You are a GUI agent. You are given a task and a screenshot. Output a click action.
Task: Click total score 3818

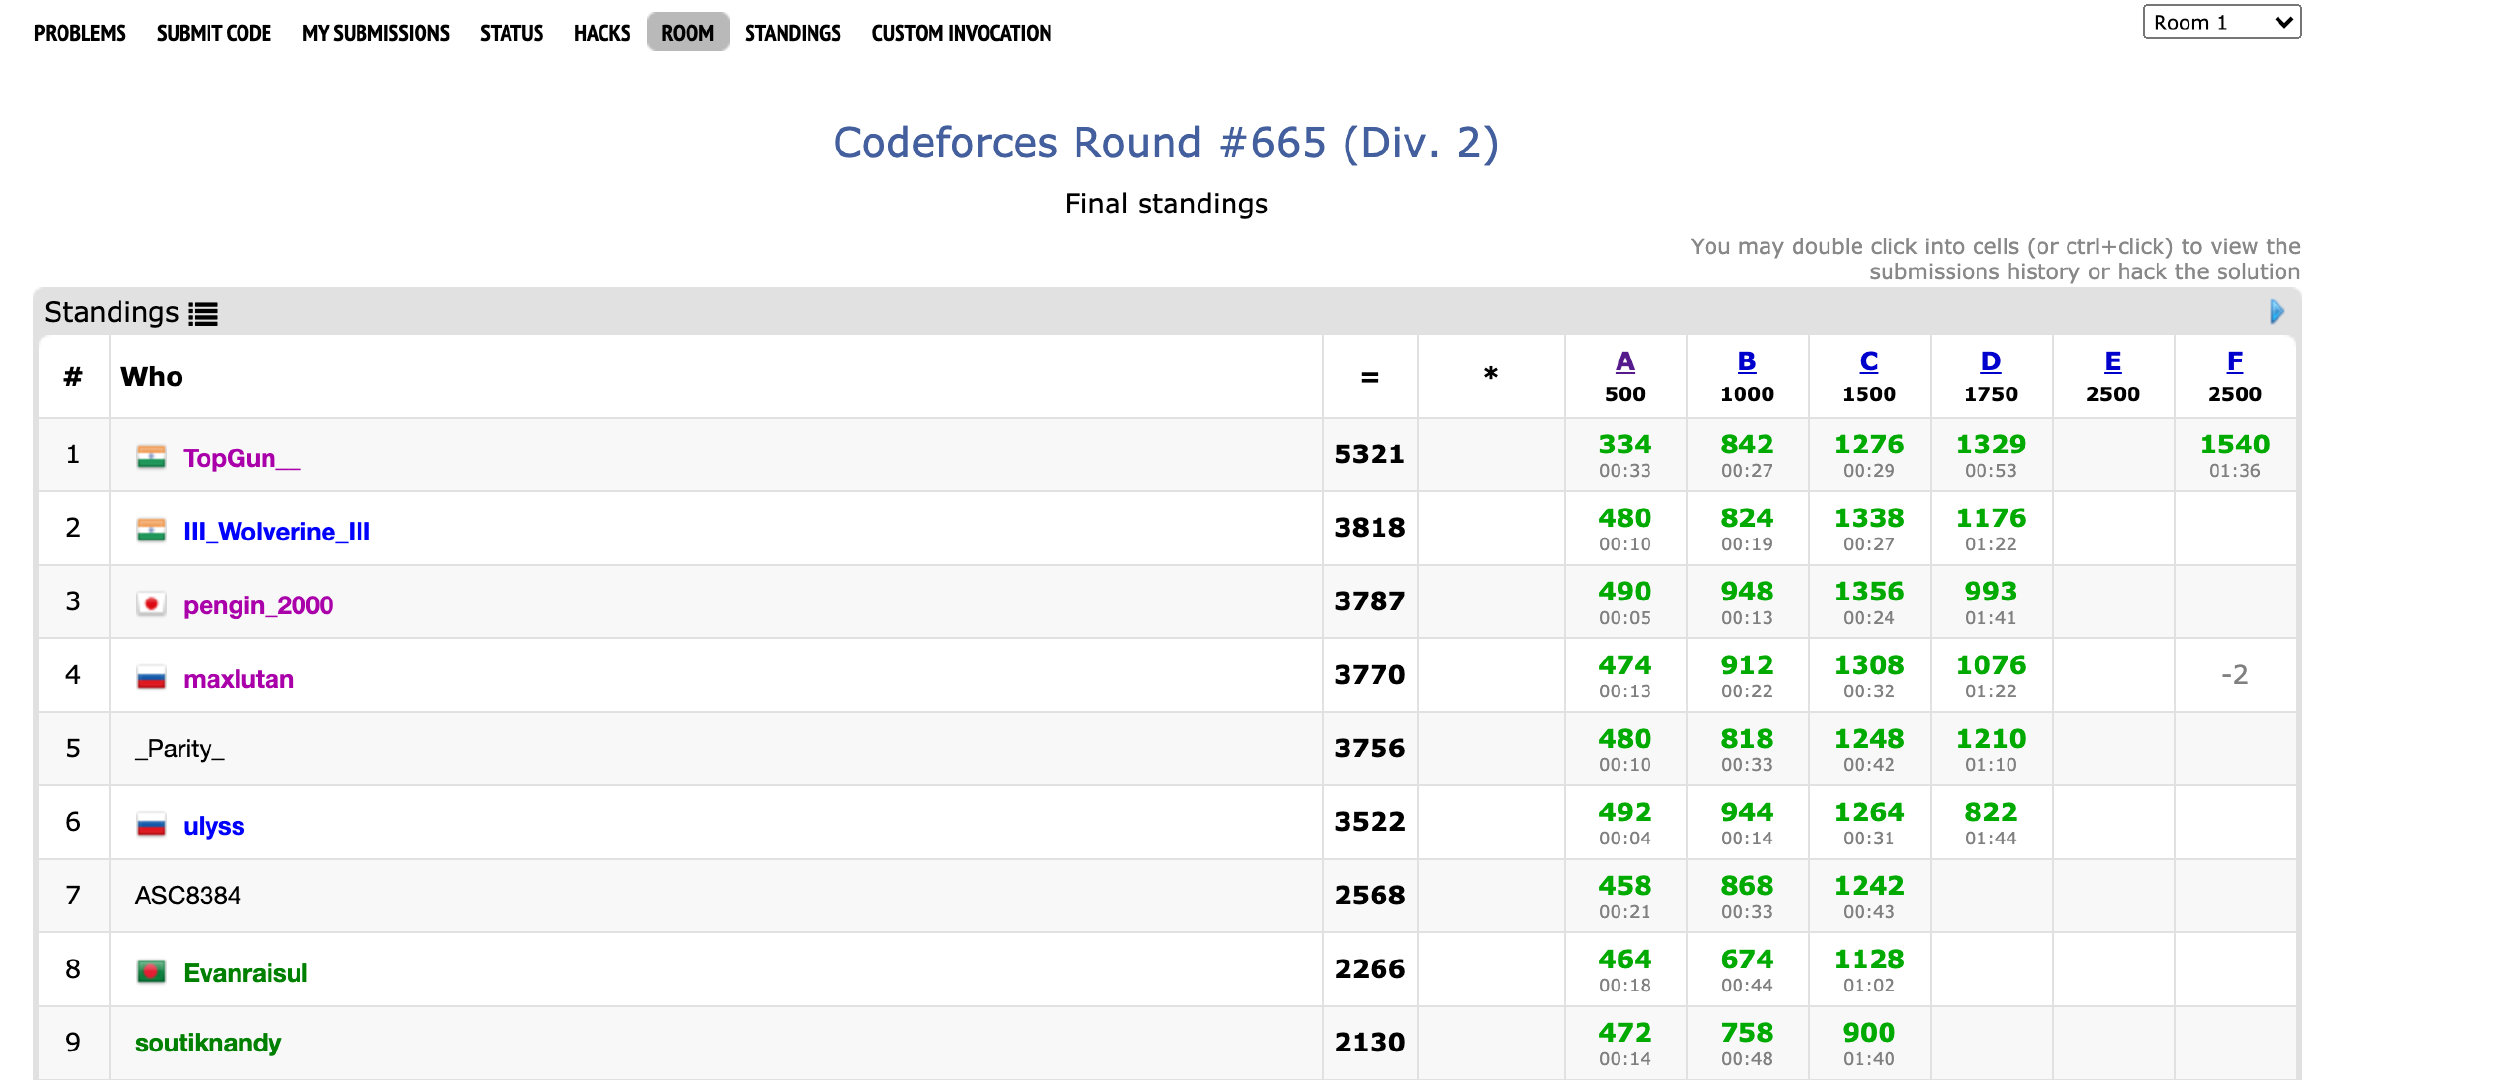click(1370, 528)
